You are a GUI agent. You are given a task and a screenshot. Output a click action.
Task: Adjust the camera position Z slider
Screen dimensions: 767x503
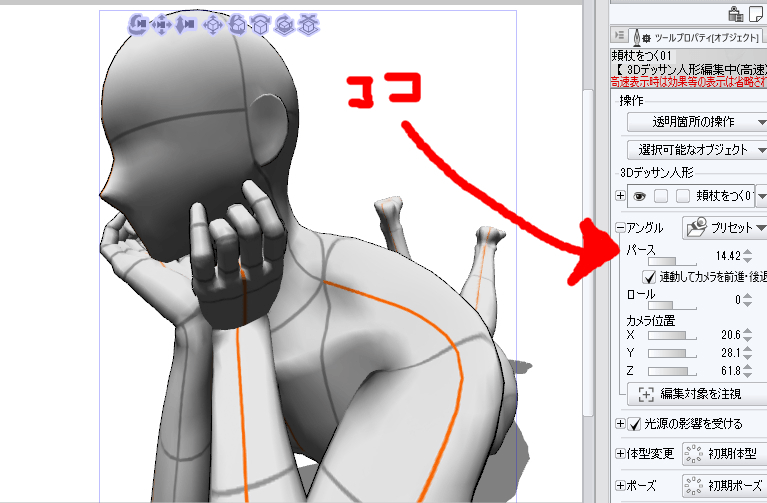(672, 371)
